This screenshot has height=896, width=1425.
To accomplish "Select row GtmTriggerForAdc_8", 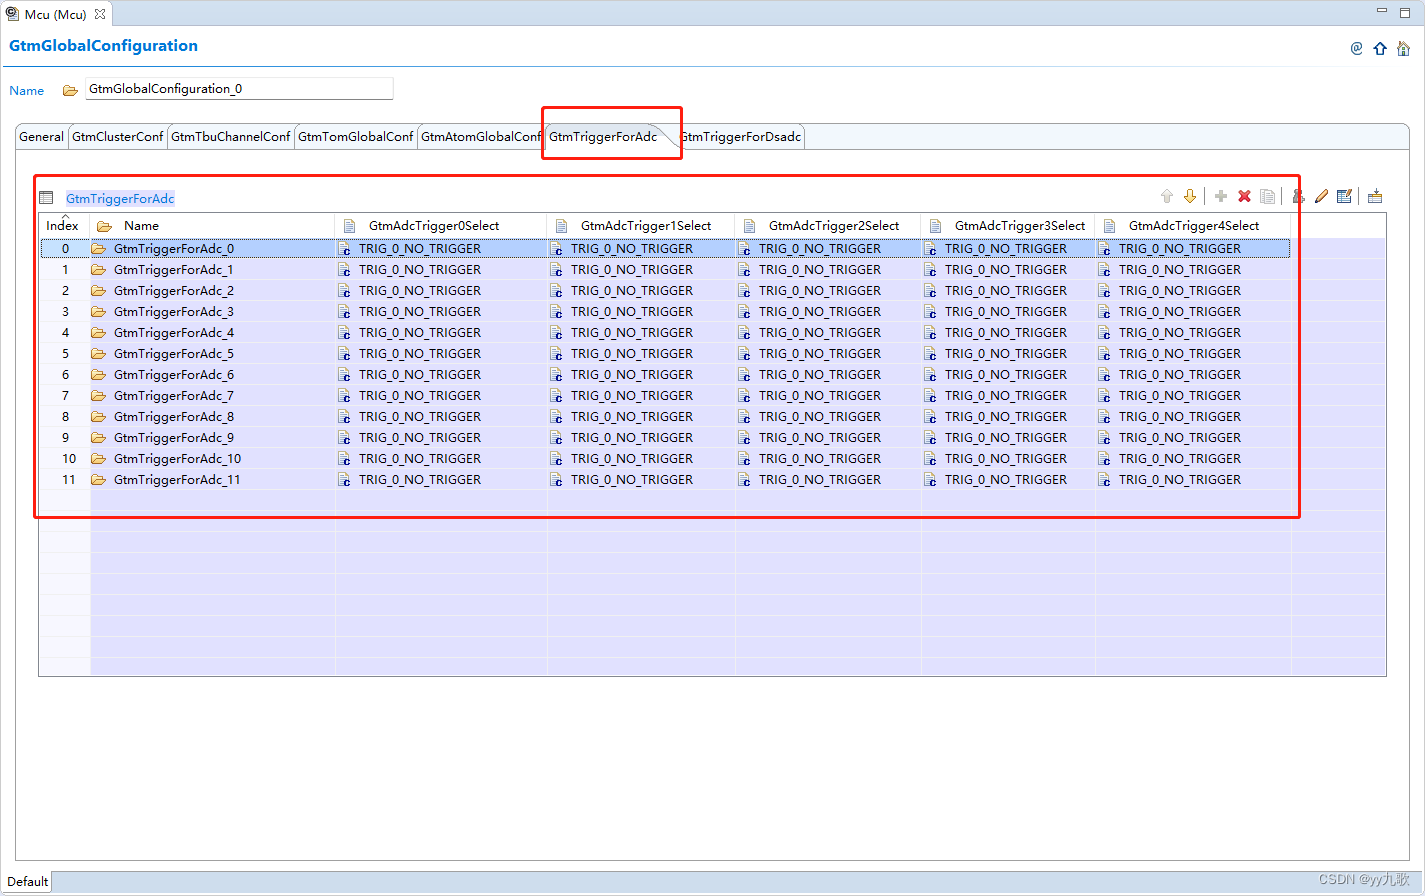I will coord(665,417).
